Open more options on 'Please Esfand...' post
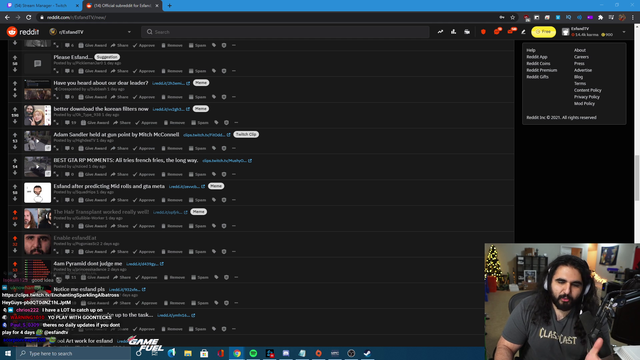640x360 pixels. 234,71
